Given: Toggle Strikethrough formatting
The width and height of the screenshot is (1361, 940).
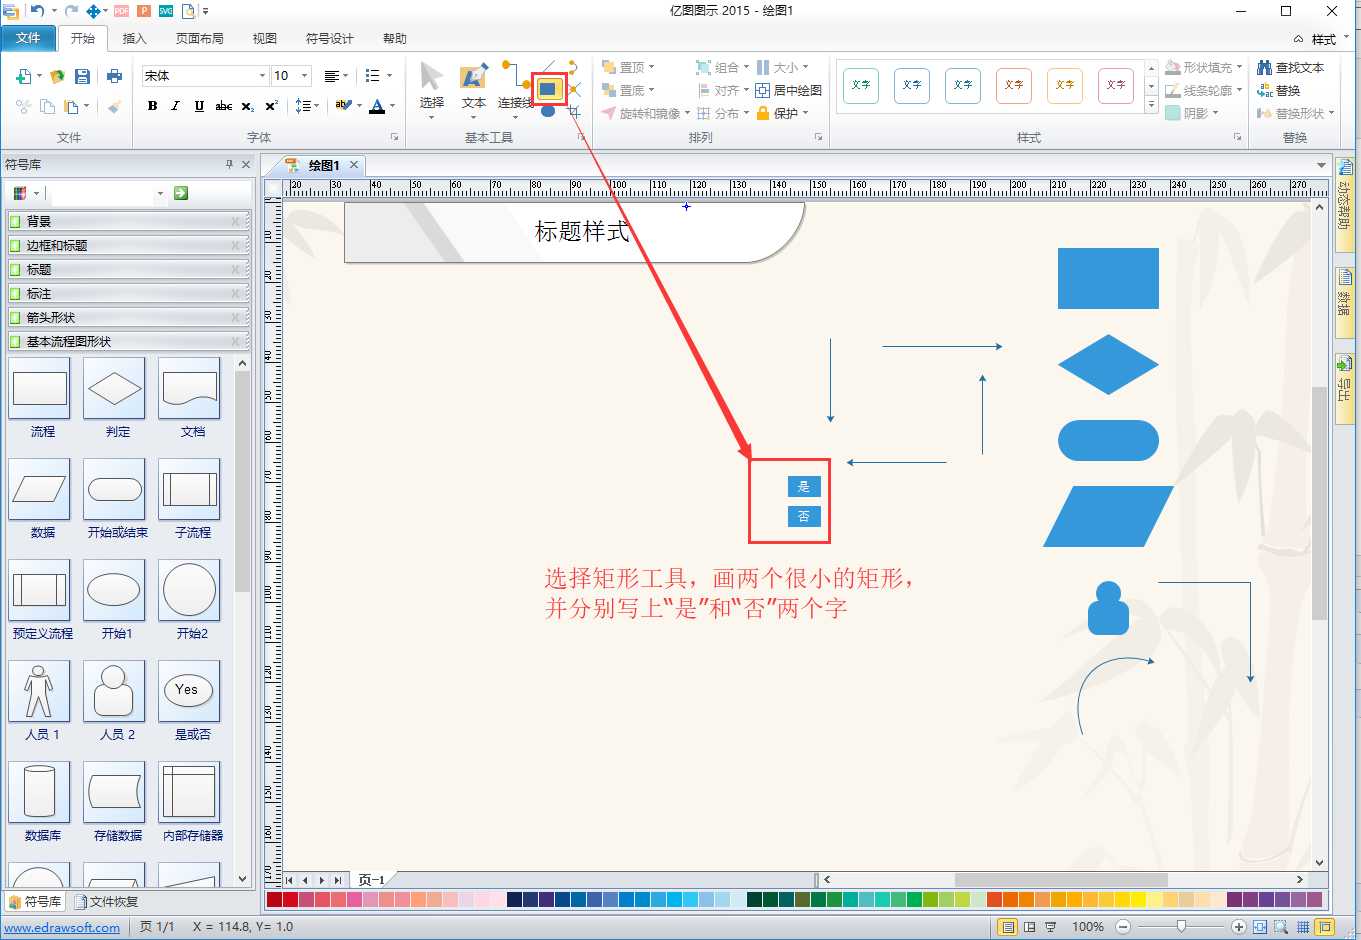Looking at the screenshot, I should pos(223,106).
